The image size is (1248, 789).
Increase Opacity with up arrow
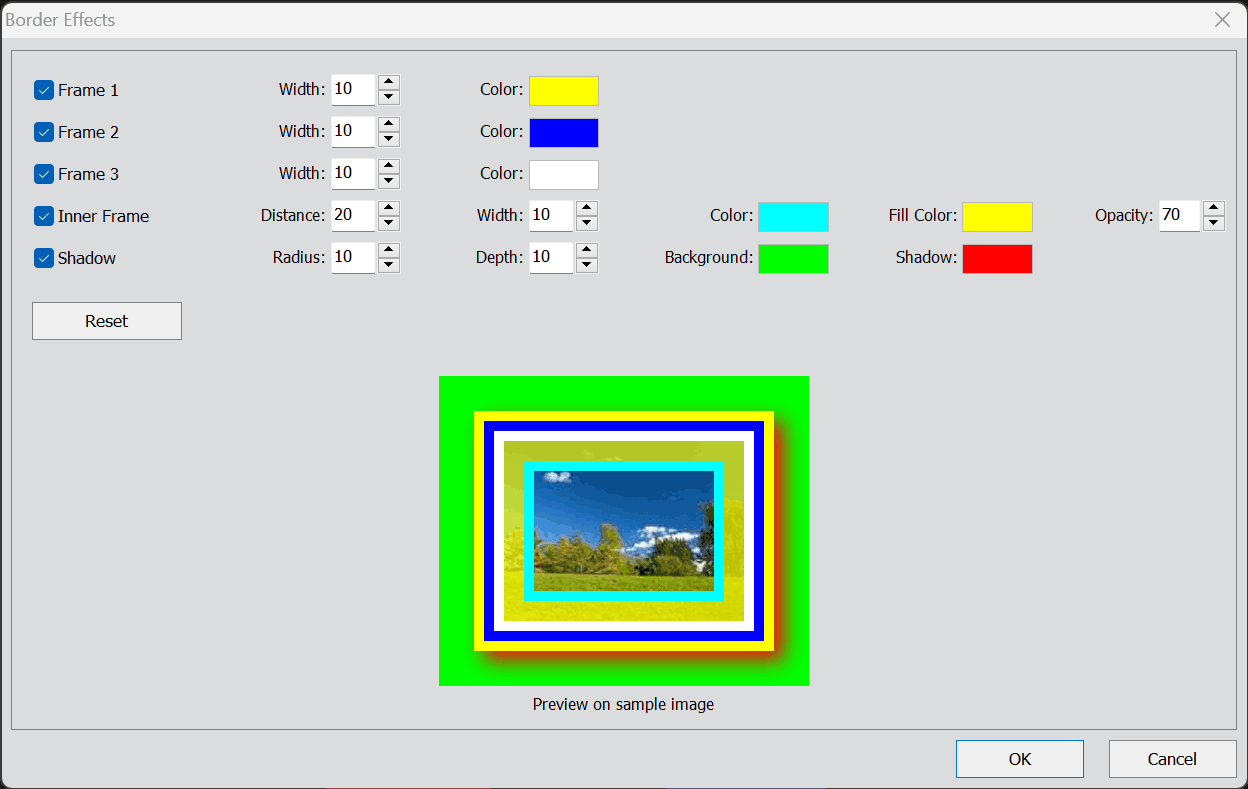[1214, 208]
